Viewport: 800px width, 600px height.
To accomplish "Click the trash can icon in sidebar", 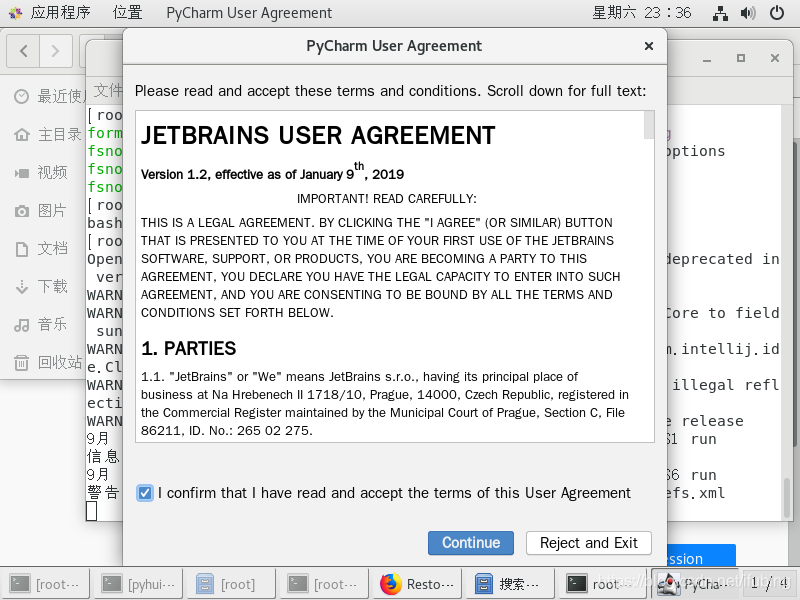I will 21,363.
